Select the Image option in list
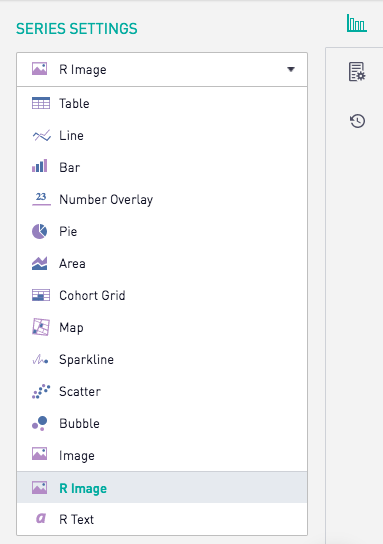This screenshot has height=544, width=383. (162, 455)
